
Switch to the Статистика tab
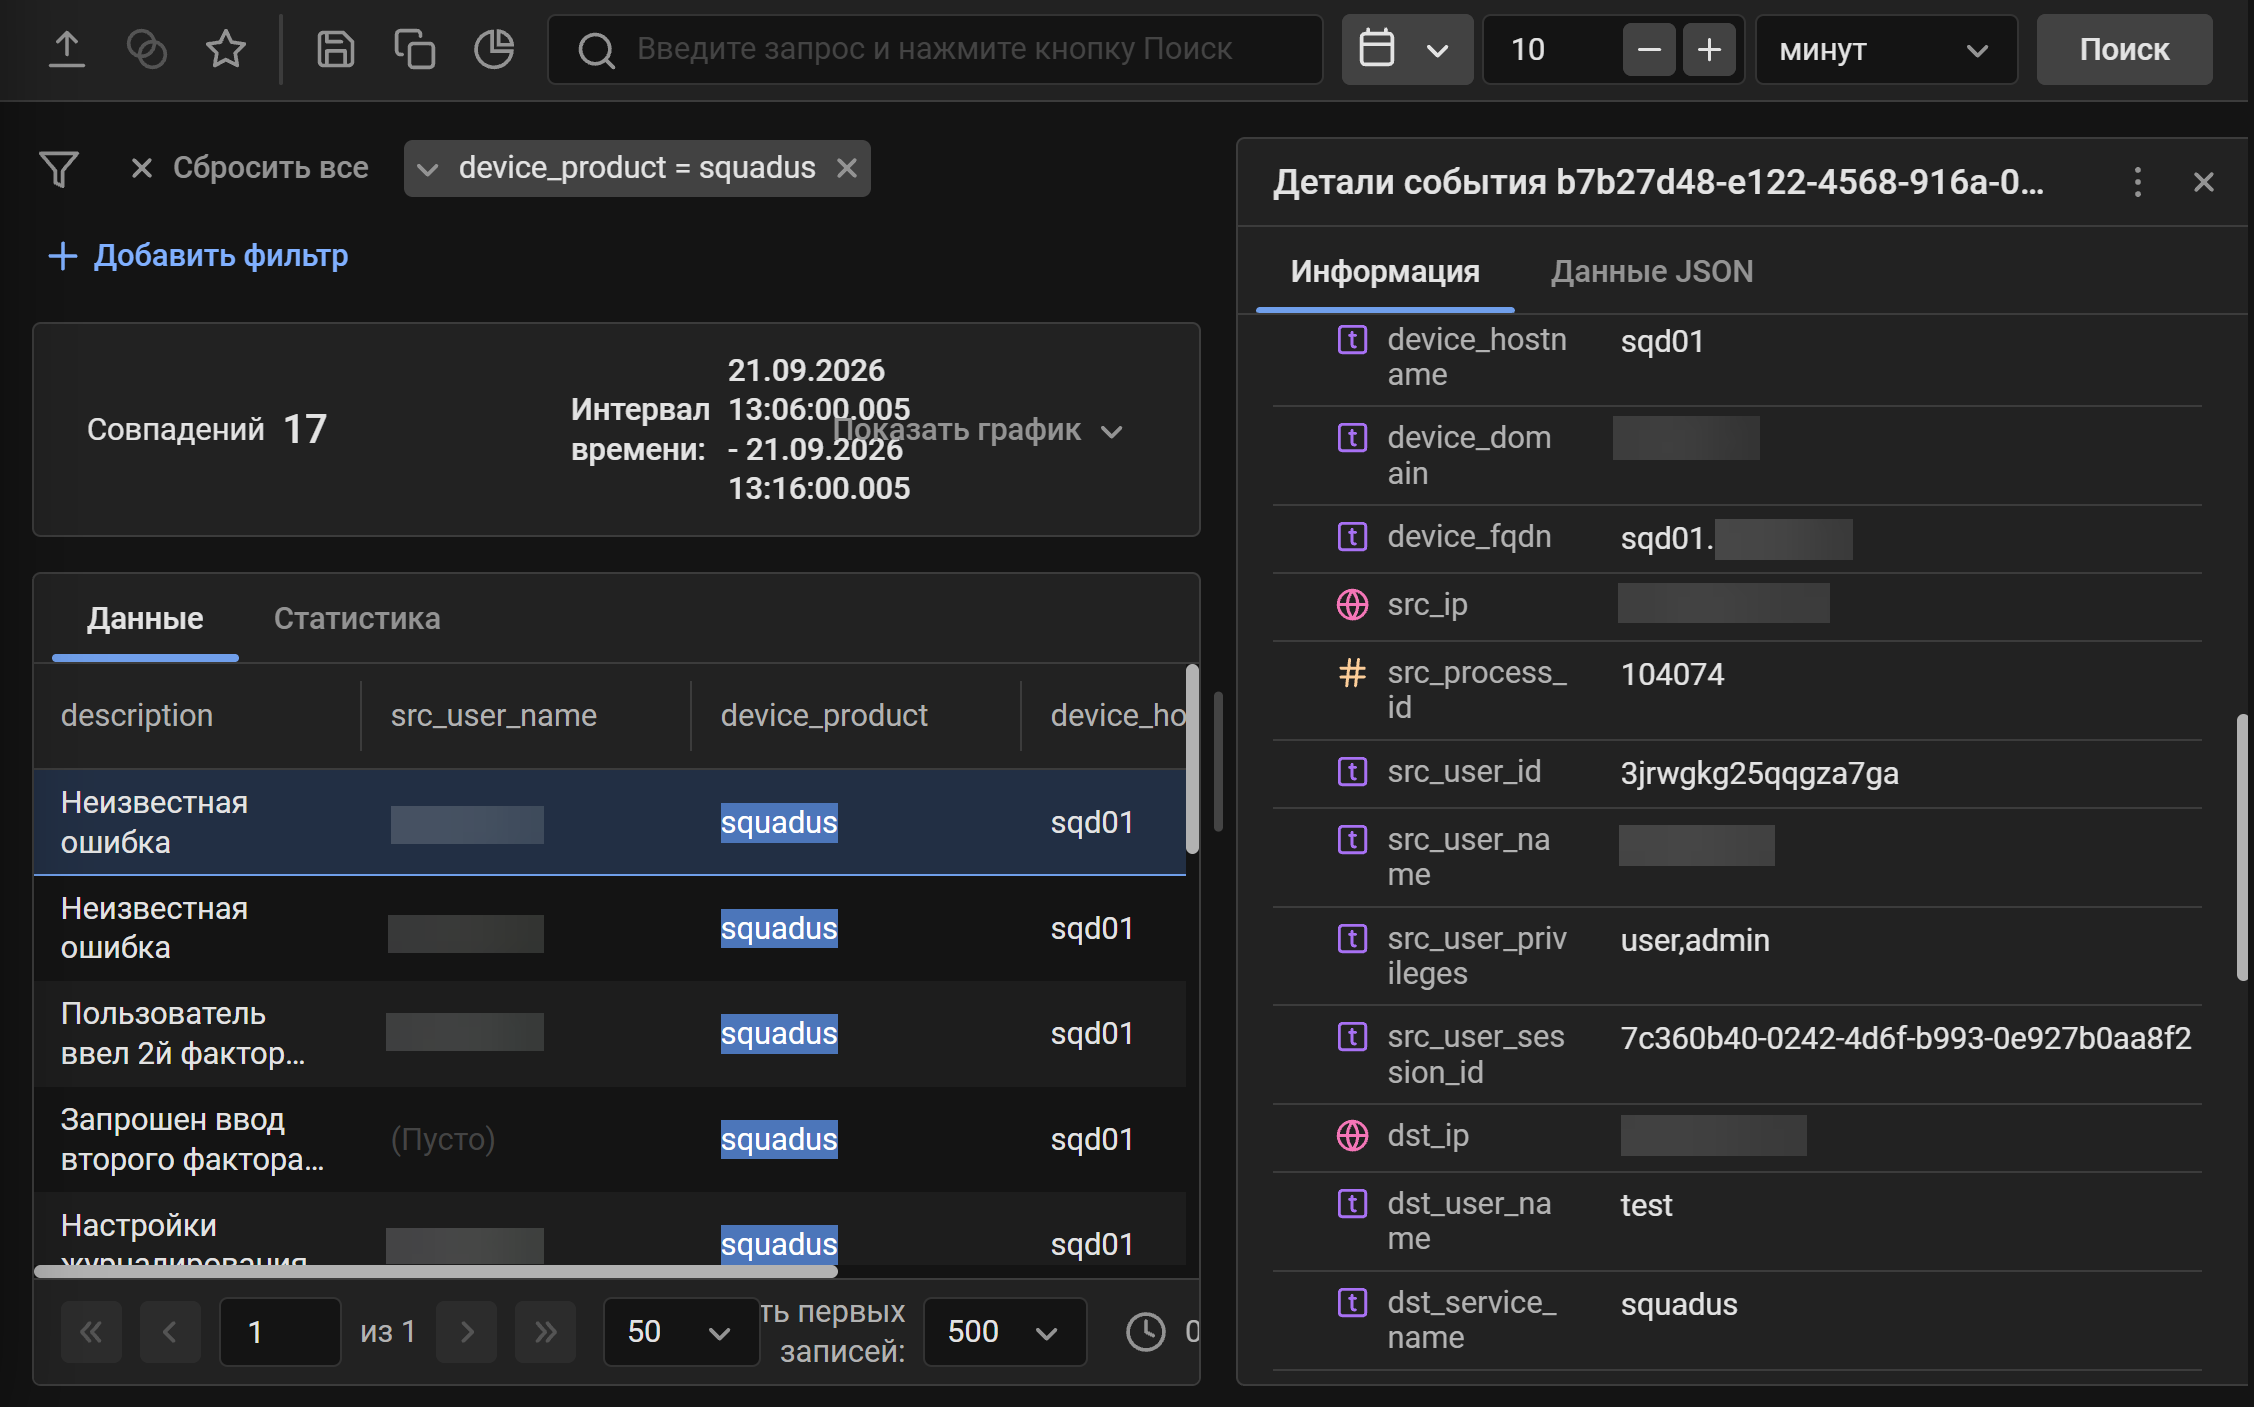click(x=357, y=619)
